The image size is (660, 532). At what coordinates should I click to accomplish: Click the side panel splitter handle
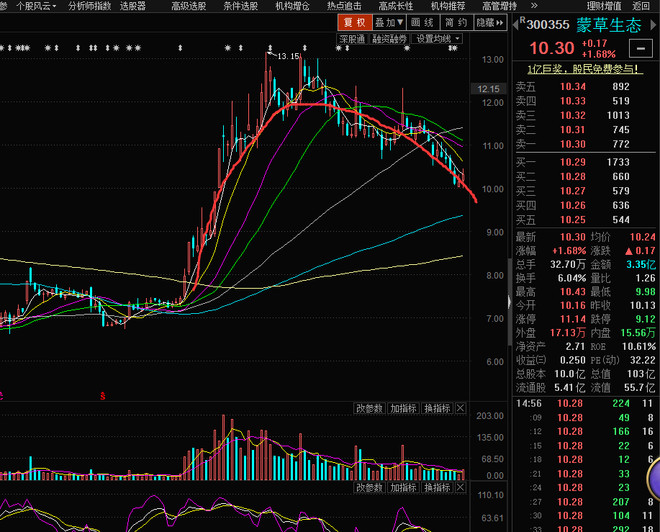click(509, 302)
